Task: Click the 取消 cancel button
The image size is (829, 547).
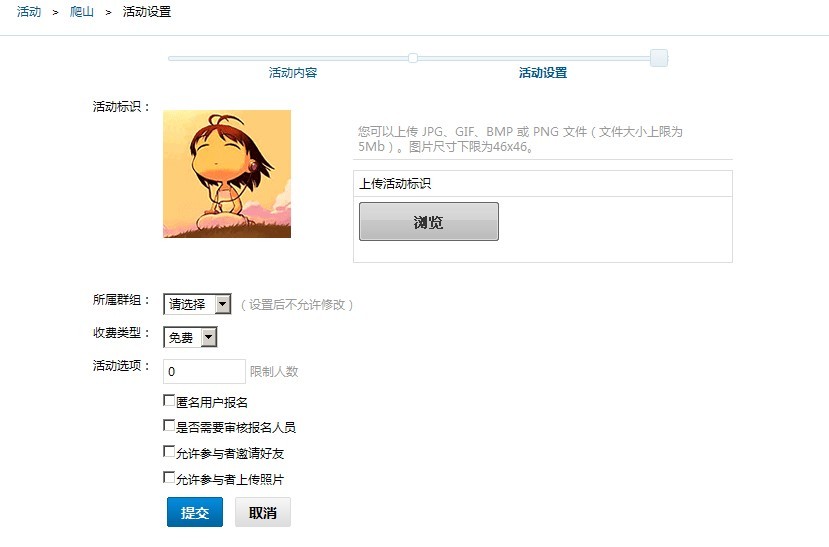Action: (x=263, y=512)
